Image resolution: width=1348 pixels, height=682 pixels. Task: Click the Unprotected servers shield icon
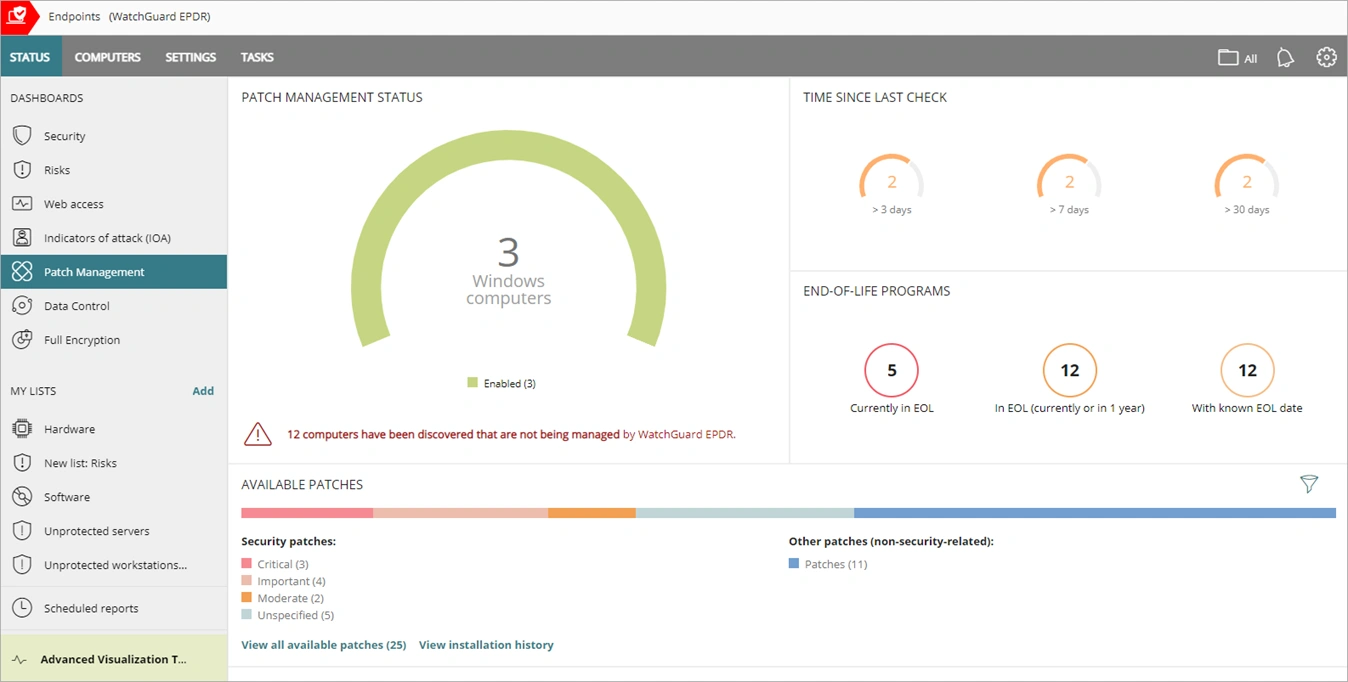click(x=22, y=531)
